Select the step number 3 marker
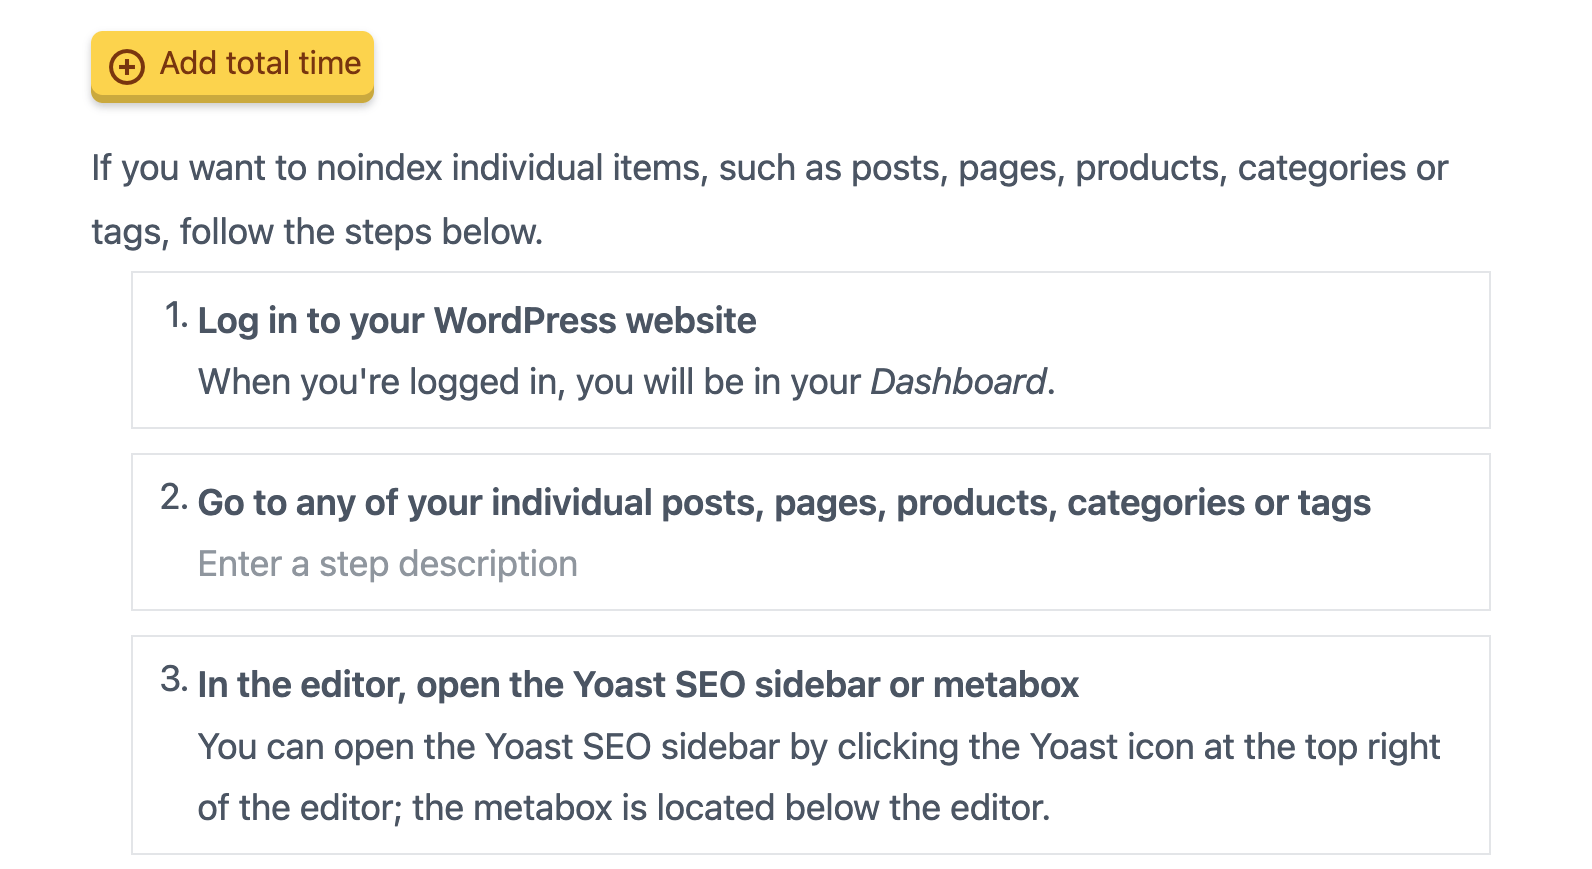The width and height of the screenshot is (1592, 869). pos(174,680)
